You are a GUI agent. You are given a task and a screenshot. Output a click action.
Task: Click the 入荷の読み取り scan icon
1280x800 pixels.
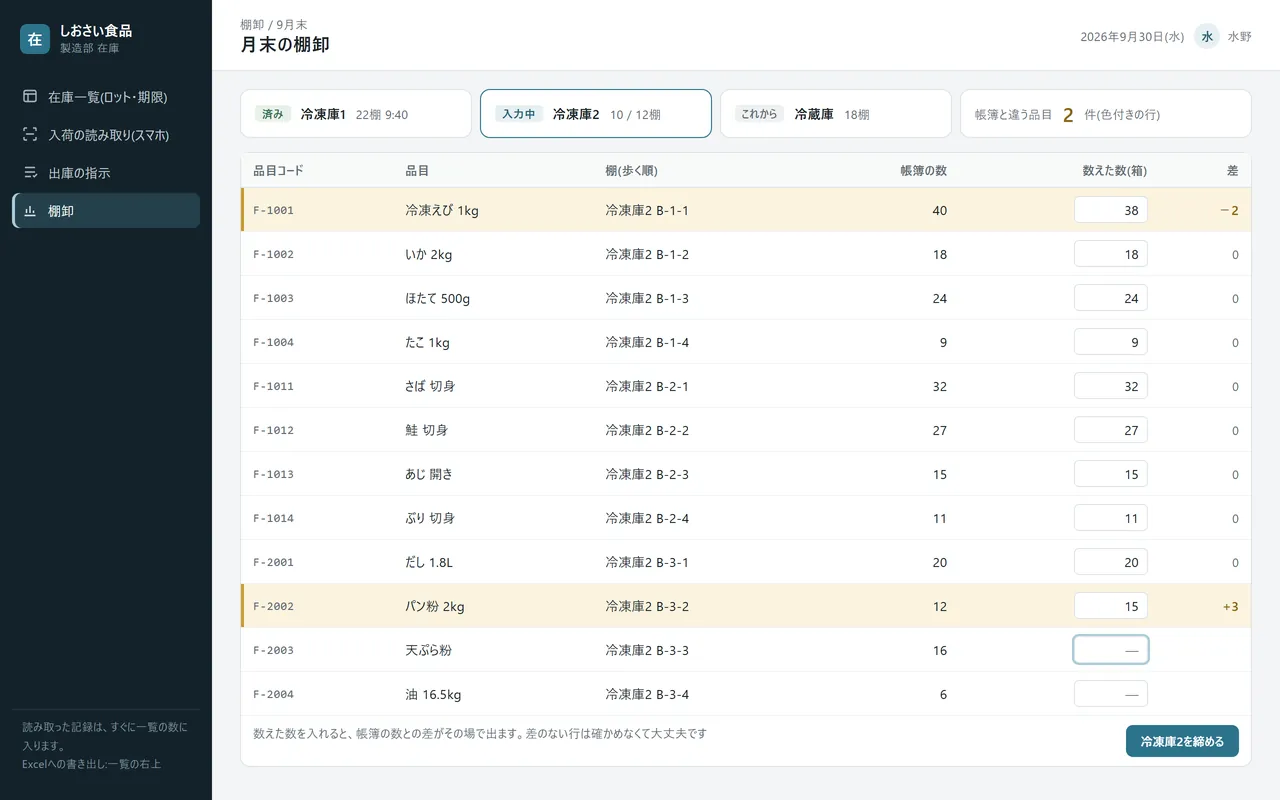coord(30,135)
